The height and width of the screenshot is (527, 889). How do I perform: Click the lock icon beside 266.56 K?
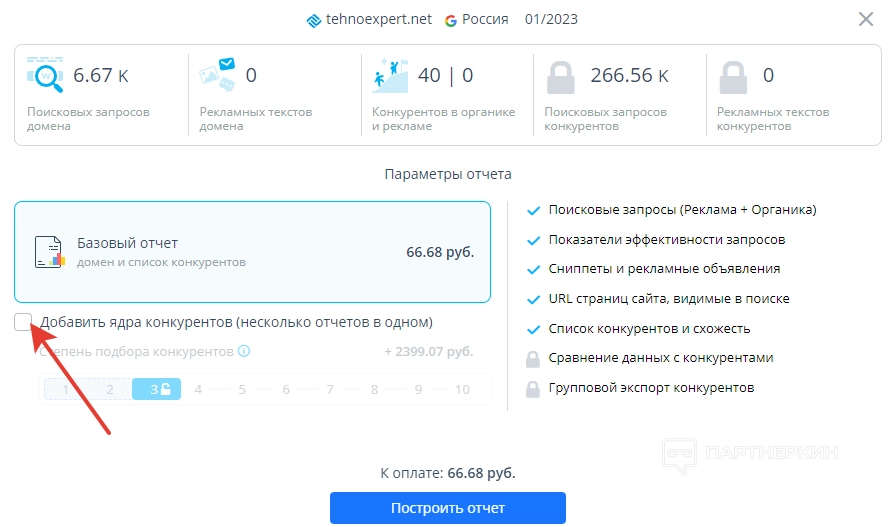click(x=560, y=76)
